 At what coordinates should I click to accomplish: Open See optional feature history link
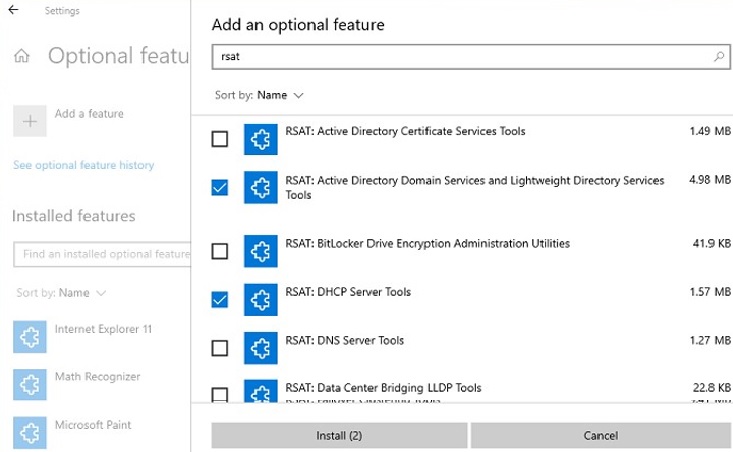(84, 165)
